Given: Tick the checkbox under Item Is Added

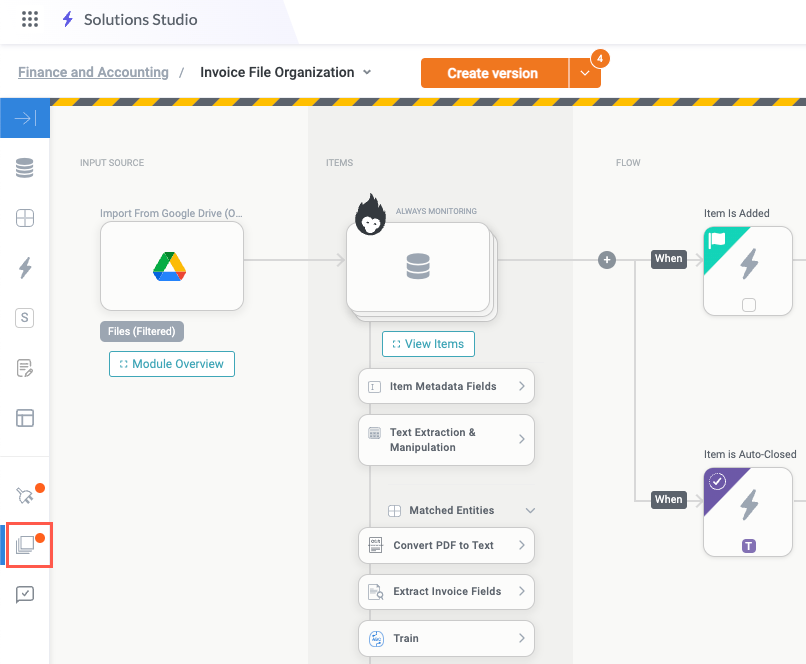Looking at the screenshot, I should coord(748,305).
